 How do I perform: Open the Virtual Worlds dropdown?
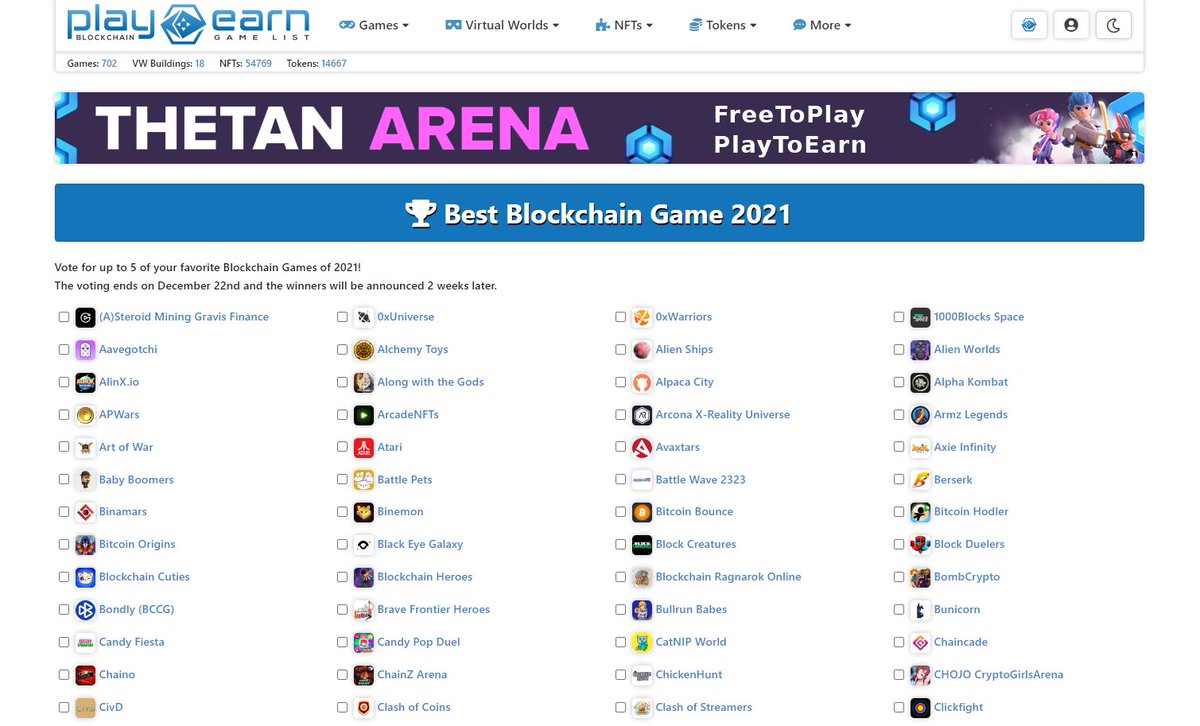click(502, 25)
